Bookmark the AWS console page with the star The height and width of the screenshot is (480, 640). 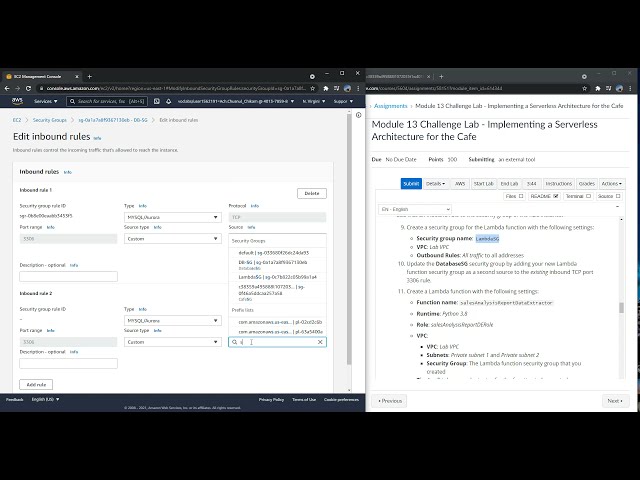(x=313, y=88)
